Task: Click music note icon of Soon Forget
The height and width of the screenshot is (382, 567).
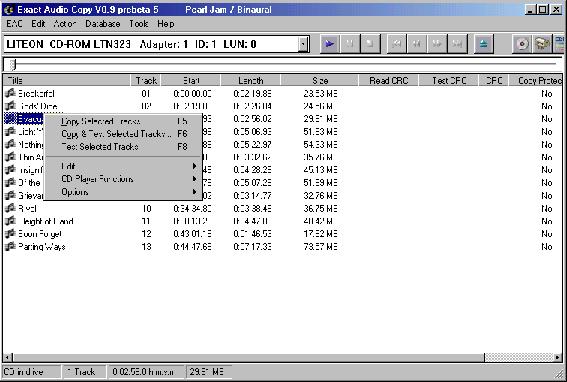Action: 10,234
